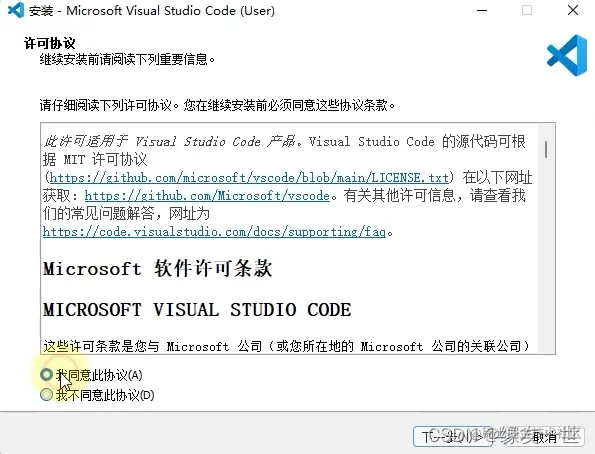Image resolution: width=595 pixels, height=454 pixels.
Task: Open the code.visualstudio.com FAQ link
Action: (214, 232)
